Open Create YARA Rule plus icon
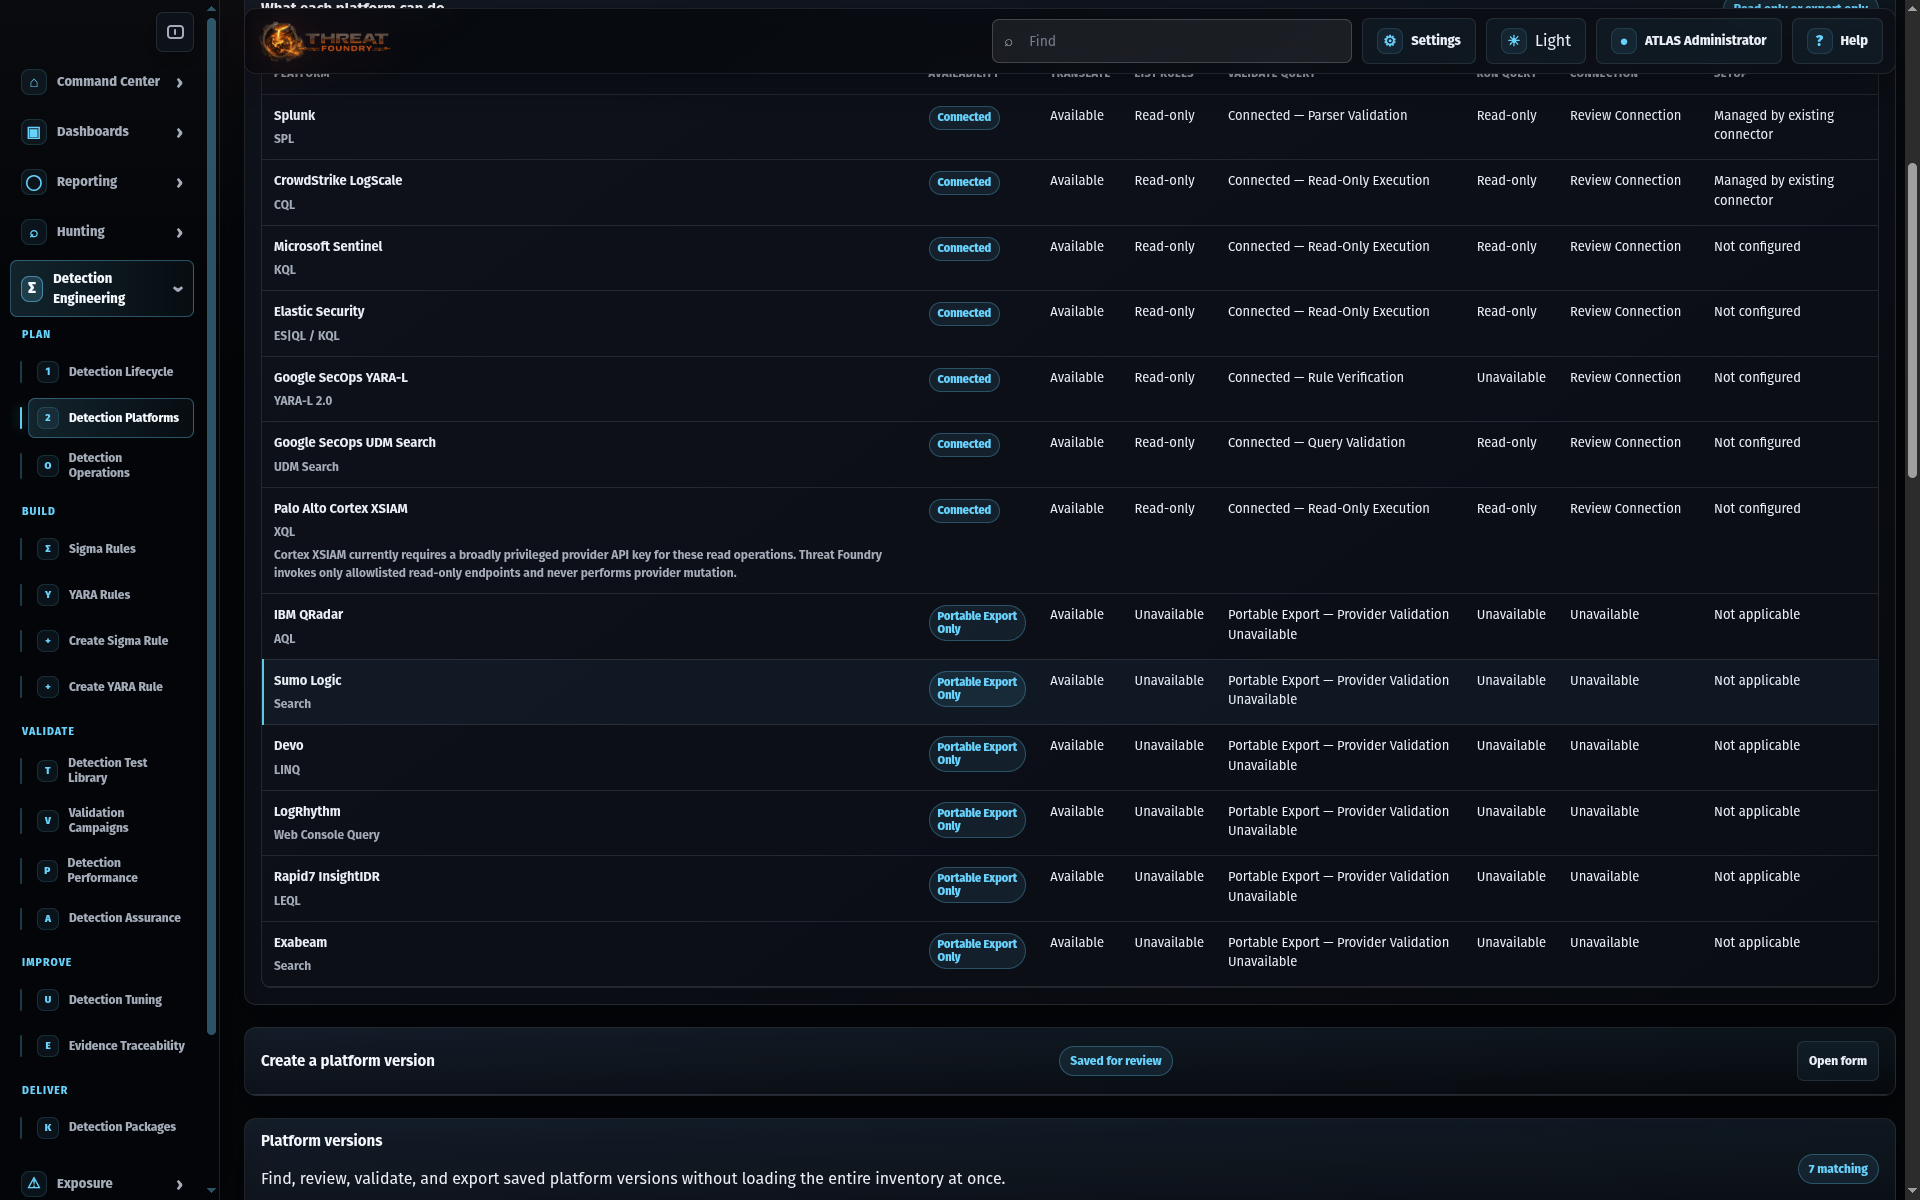The image size is (1920, 1200). 48,687
